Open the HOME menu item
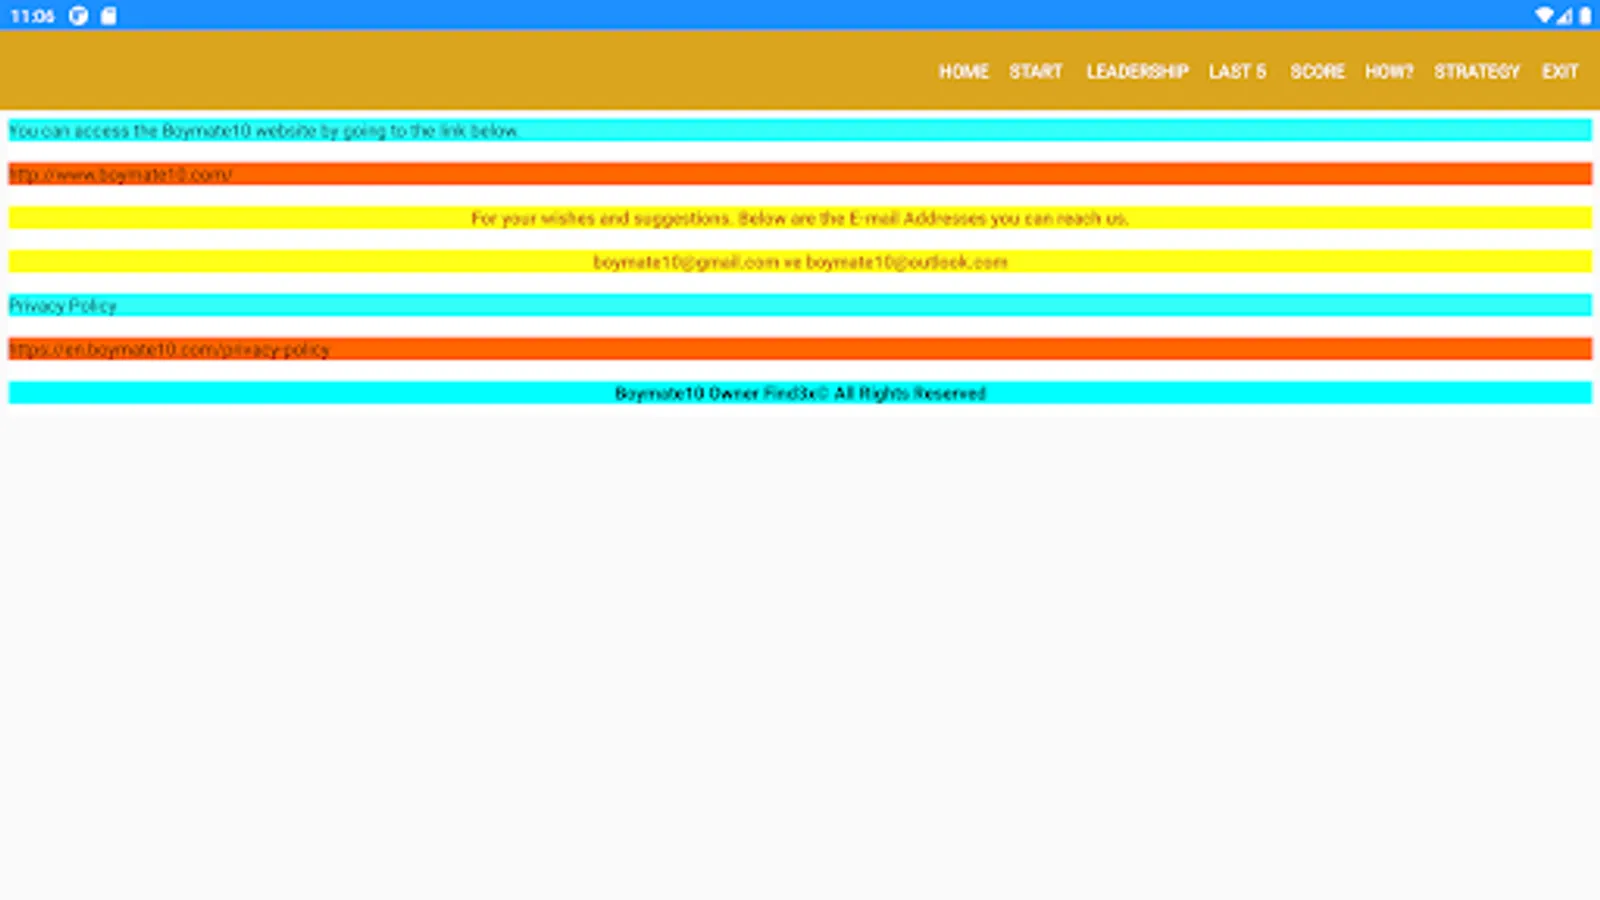 pos(963,71)
